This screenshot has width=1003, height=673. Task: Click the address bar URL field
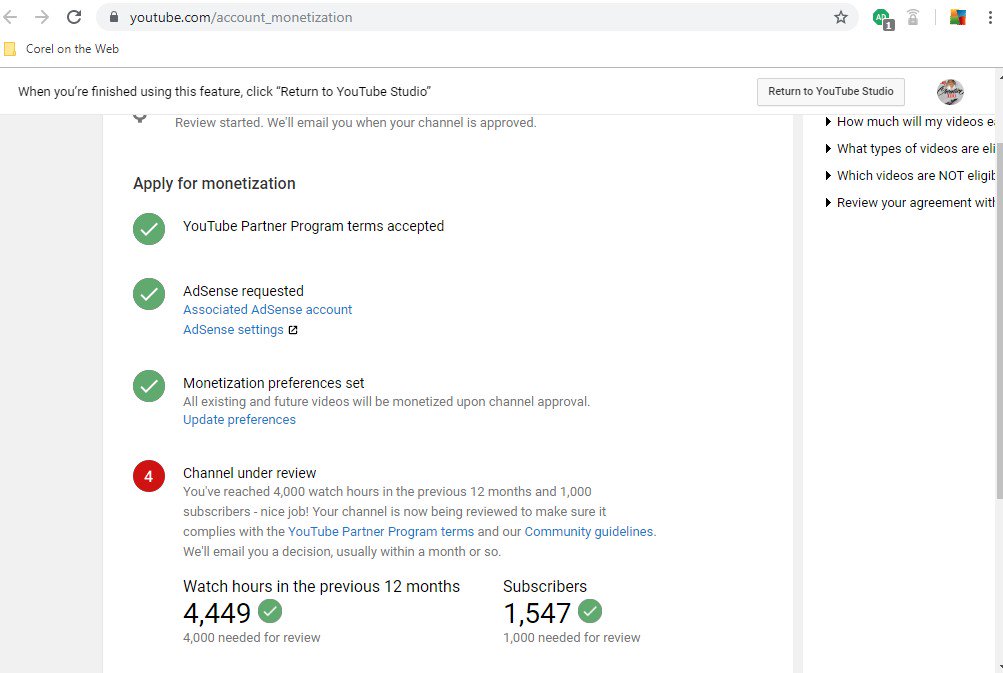click(477, 17)
